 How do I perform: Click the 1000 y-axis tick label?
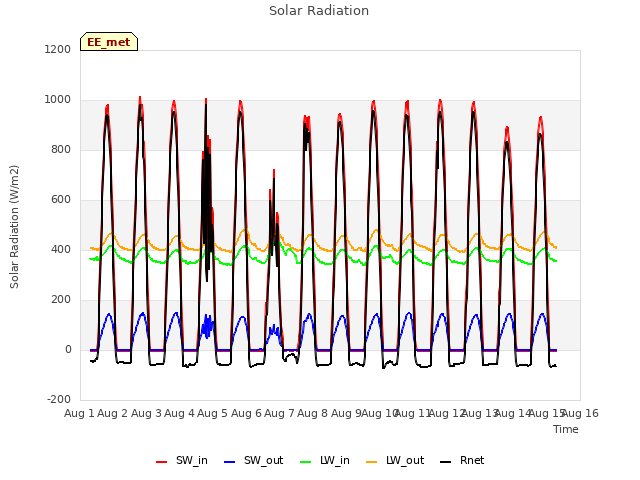coord(58,100)
